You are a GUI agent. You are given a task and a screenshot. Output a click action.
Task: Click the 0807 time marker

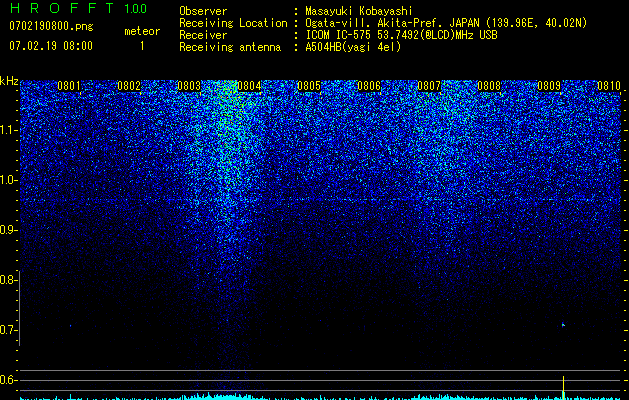tap(429, 86)
